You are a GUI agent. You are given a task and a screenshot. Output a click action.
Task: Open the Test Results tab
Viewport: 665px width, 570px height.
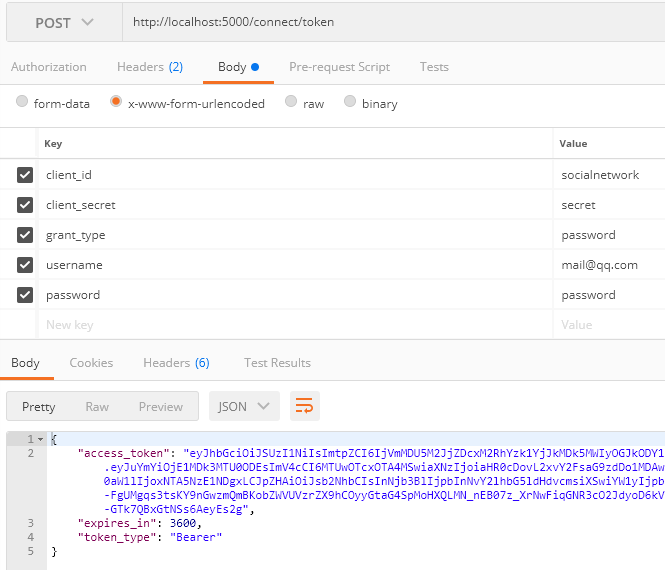tap(277, 363)
